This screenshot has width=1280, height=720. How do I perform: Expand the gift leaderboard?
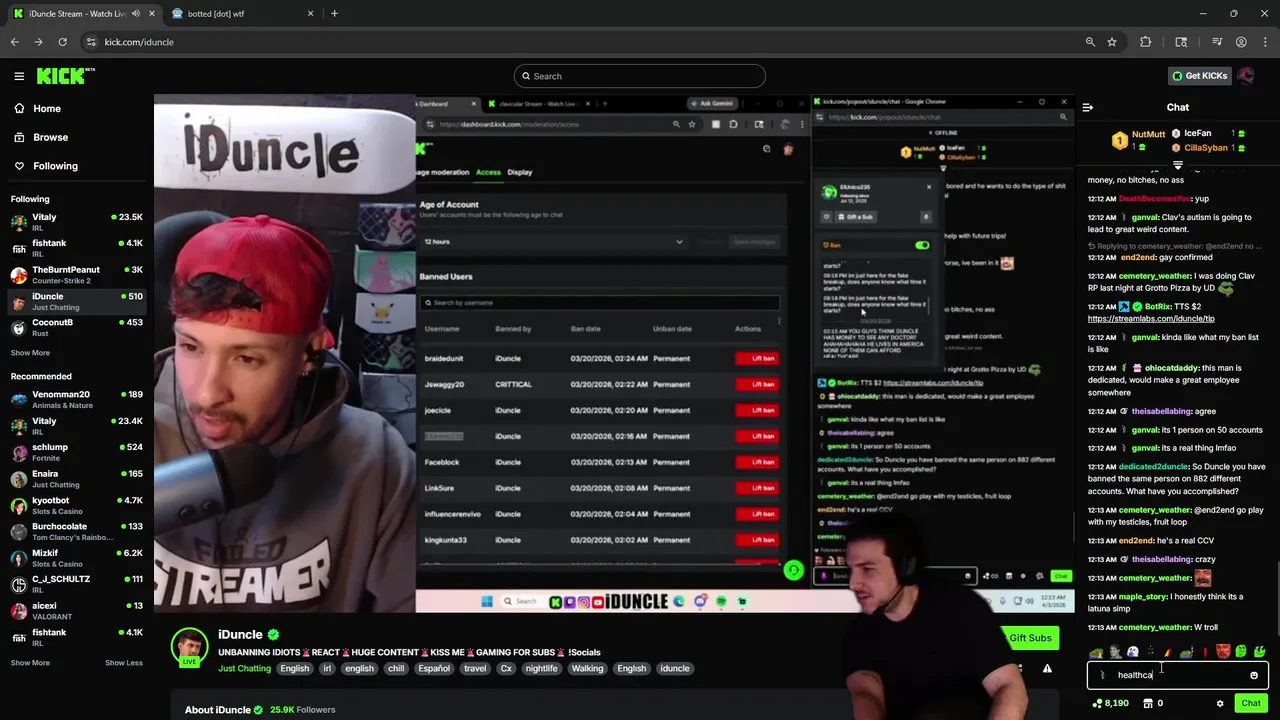coord(1178,166)
